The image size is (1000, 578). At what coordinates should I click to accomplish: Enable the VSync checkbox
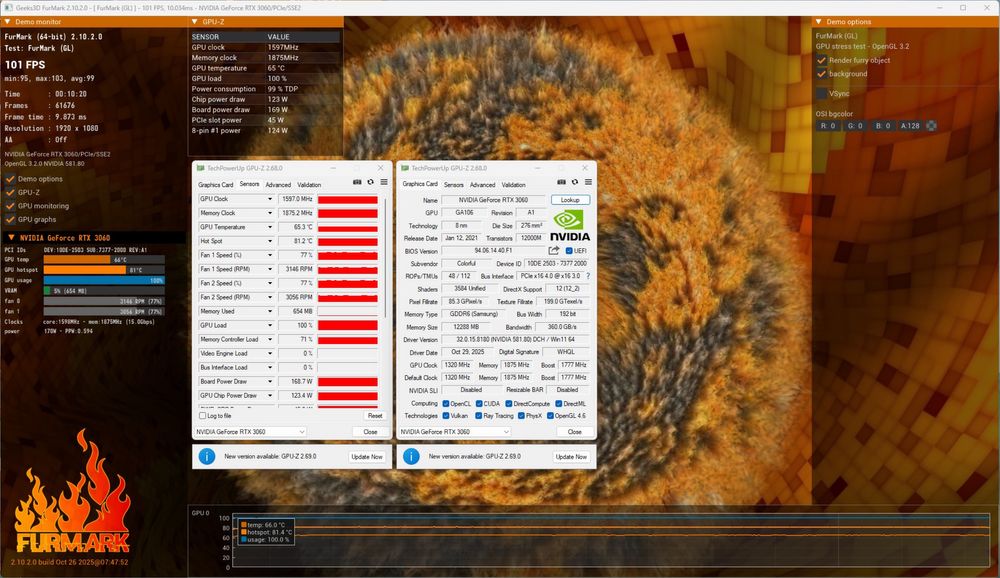821,93
